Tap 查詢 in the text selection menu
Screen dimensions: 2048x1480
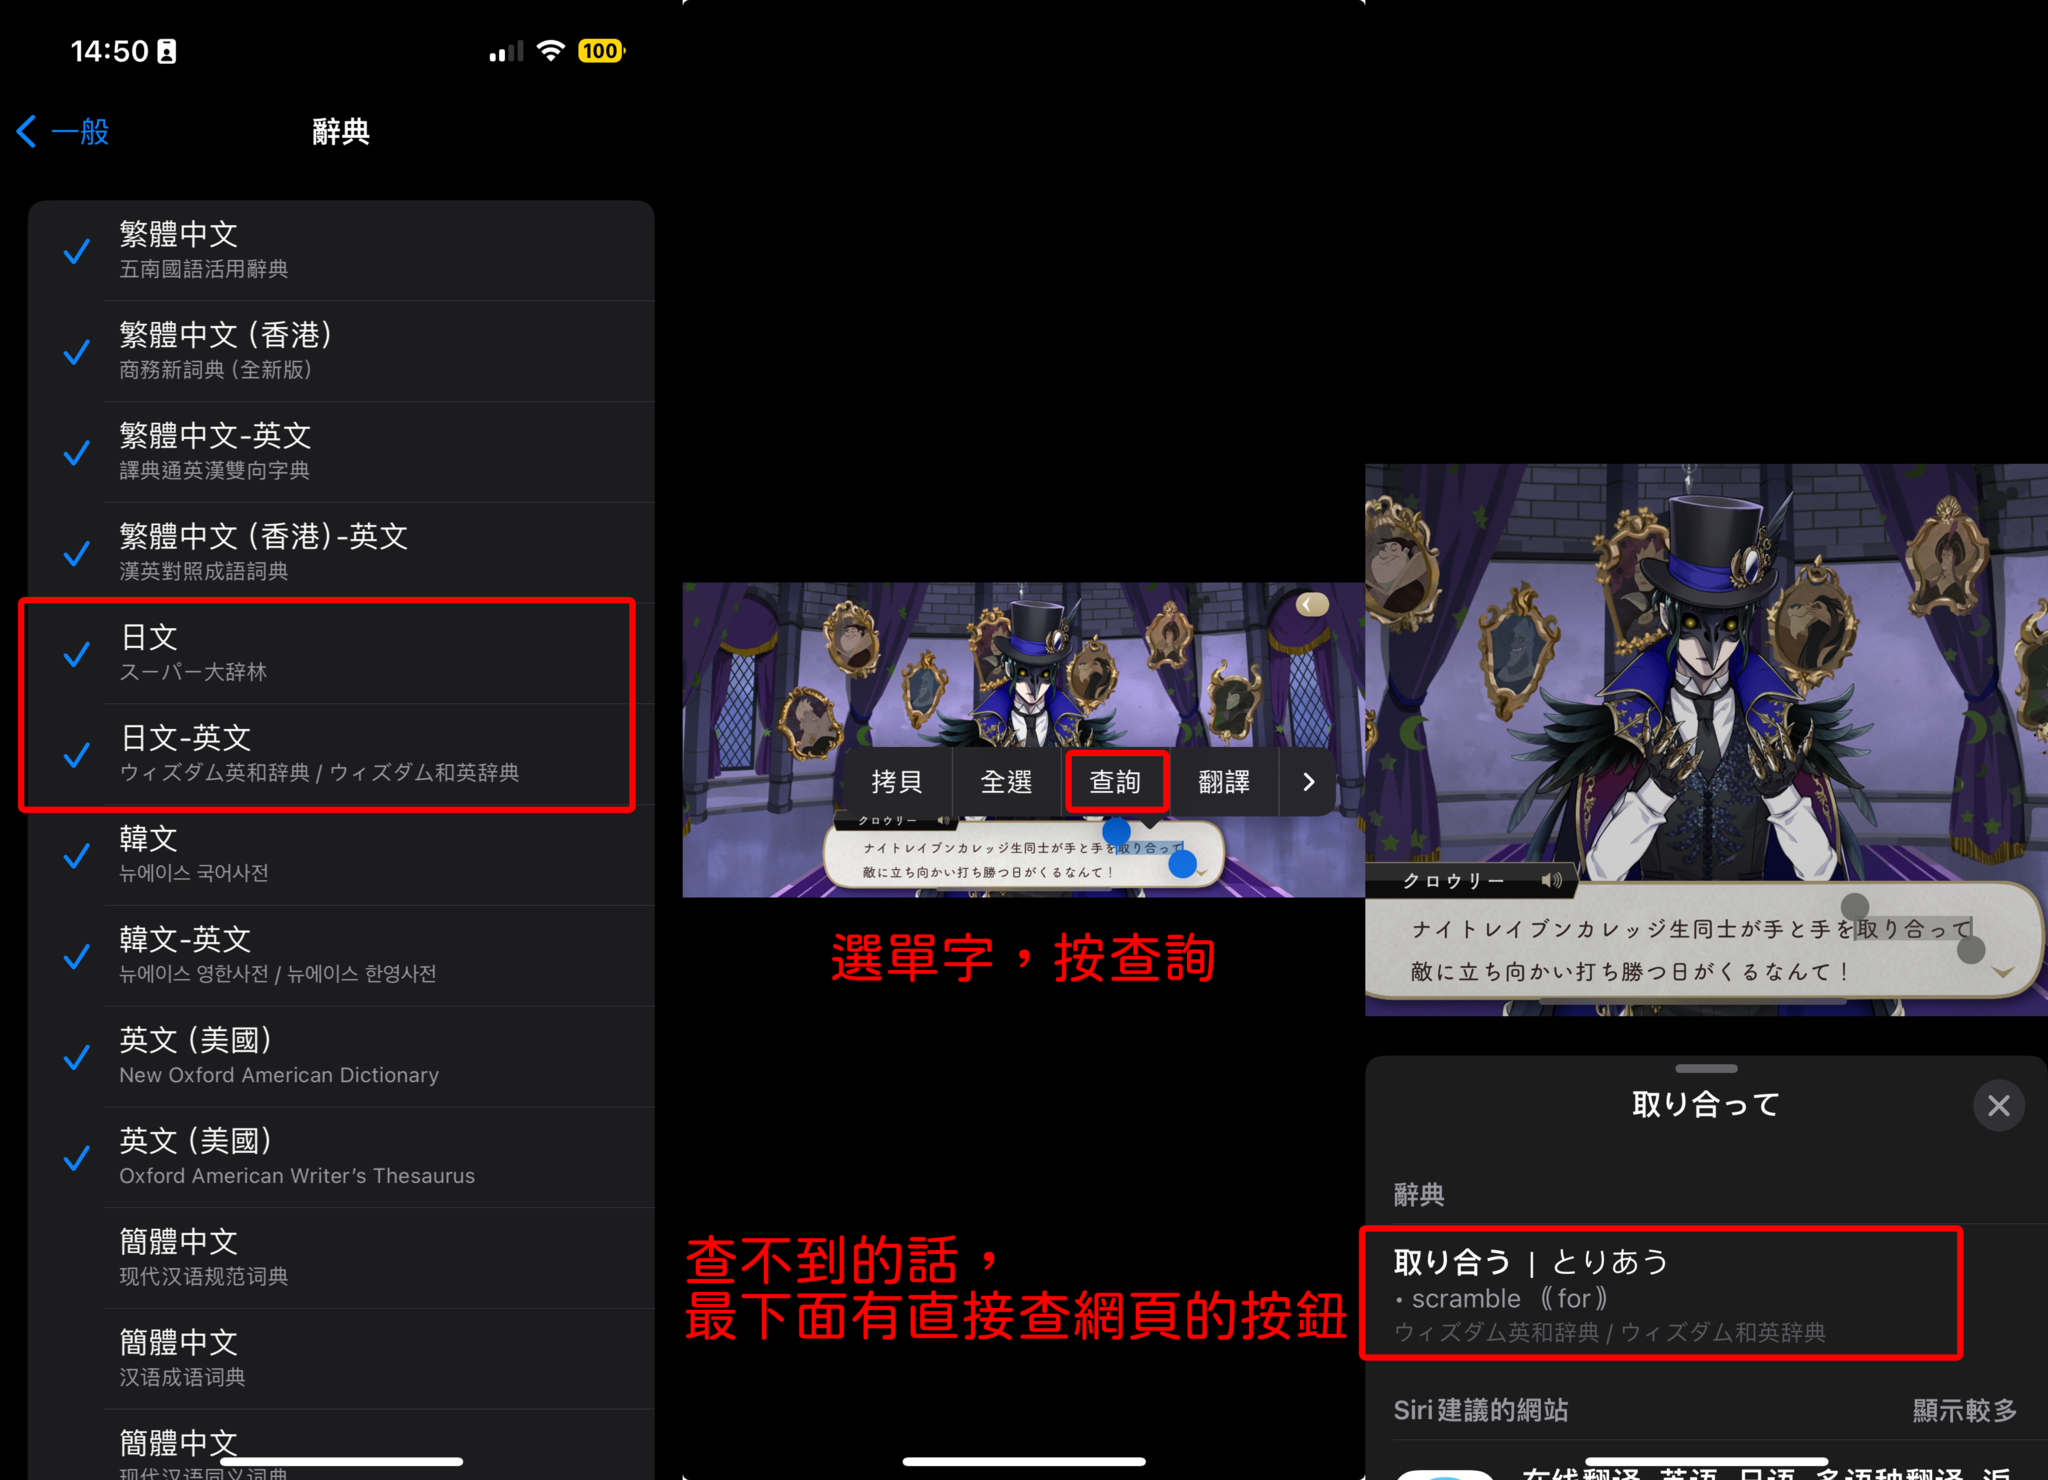click(1115, 782)
